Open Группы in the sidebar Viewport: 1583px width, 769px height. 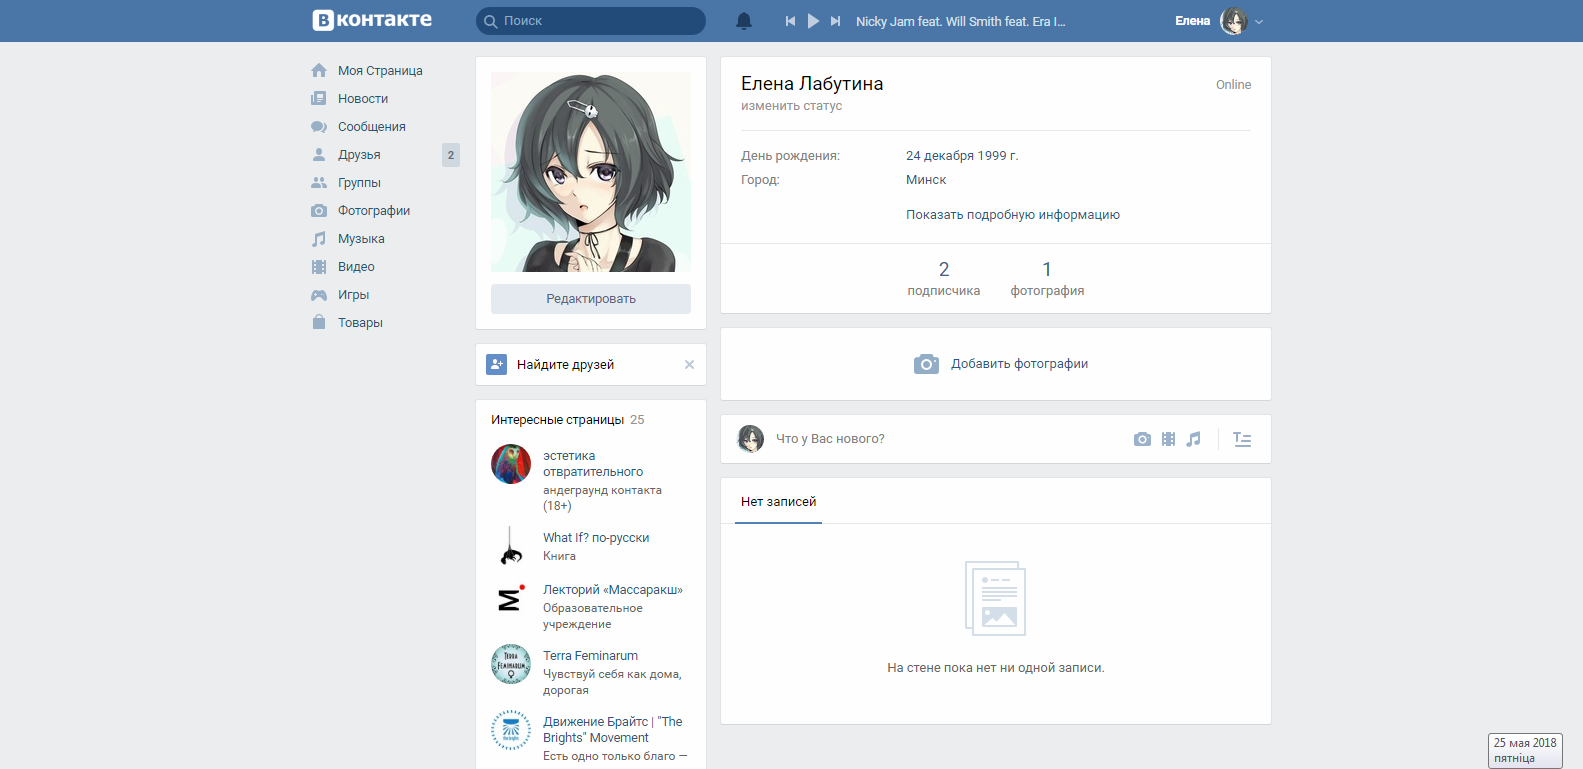[359, 183]
